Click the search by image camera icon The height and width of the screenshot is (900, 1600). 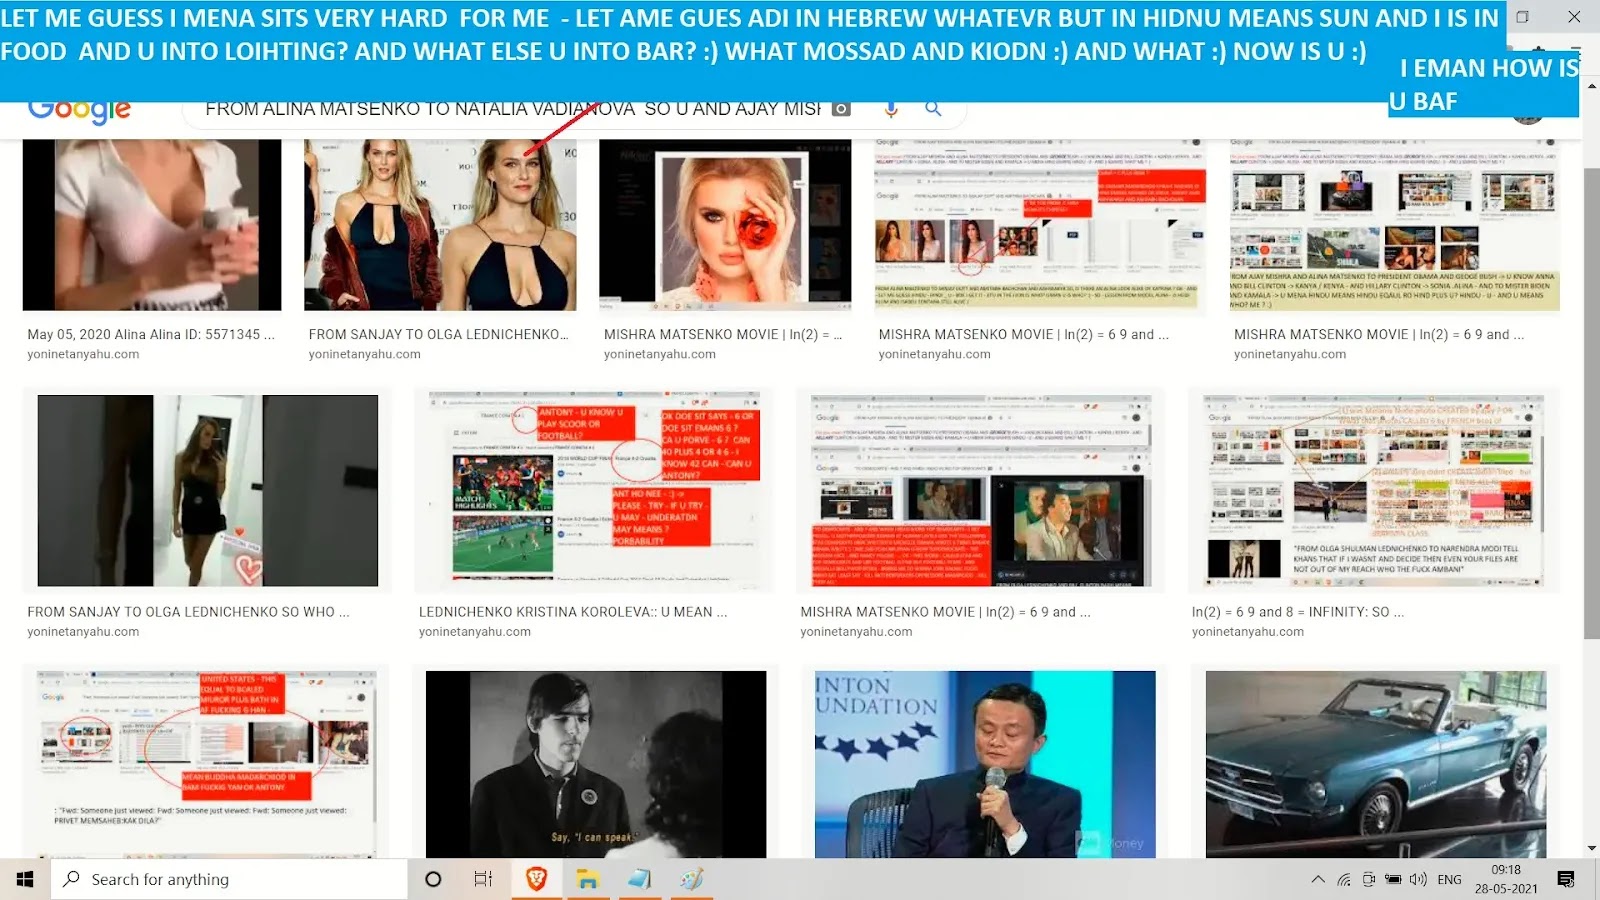(x=842, y=109)
